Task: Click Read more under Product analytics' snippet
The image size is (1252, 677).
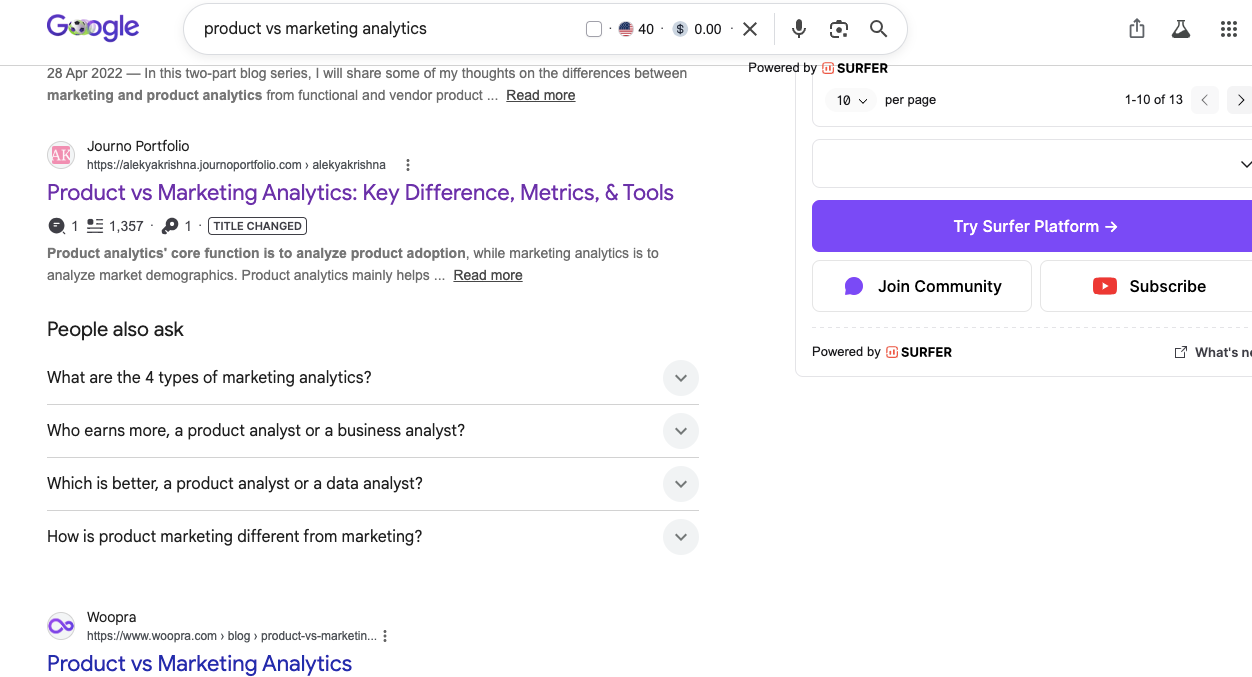Action: click(x=488, y=275)
